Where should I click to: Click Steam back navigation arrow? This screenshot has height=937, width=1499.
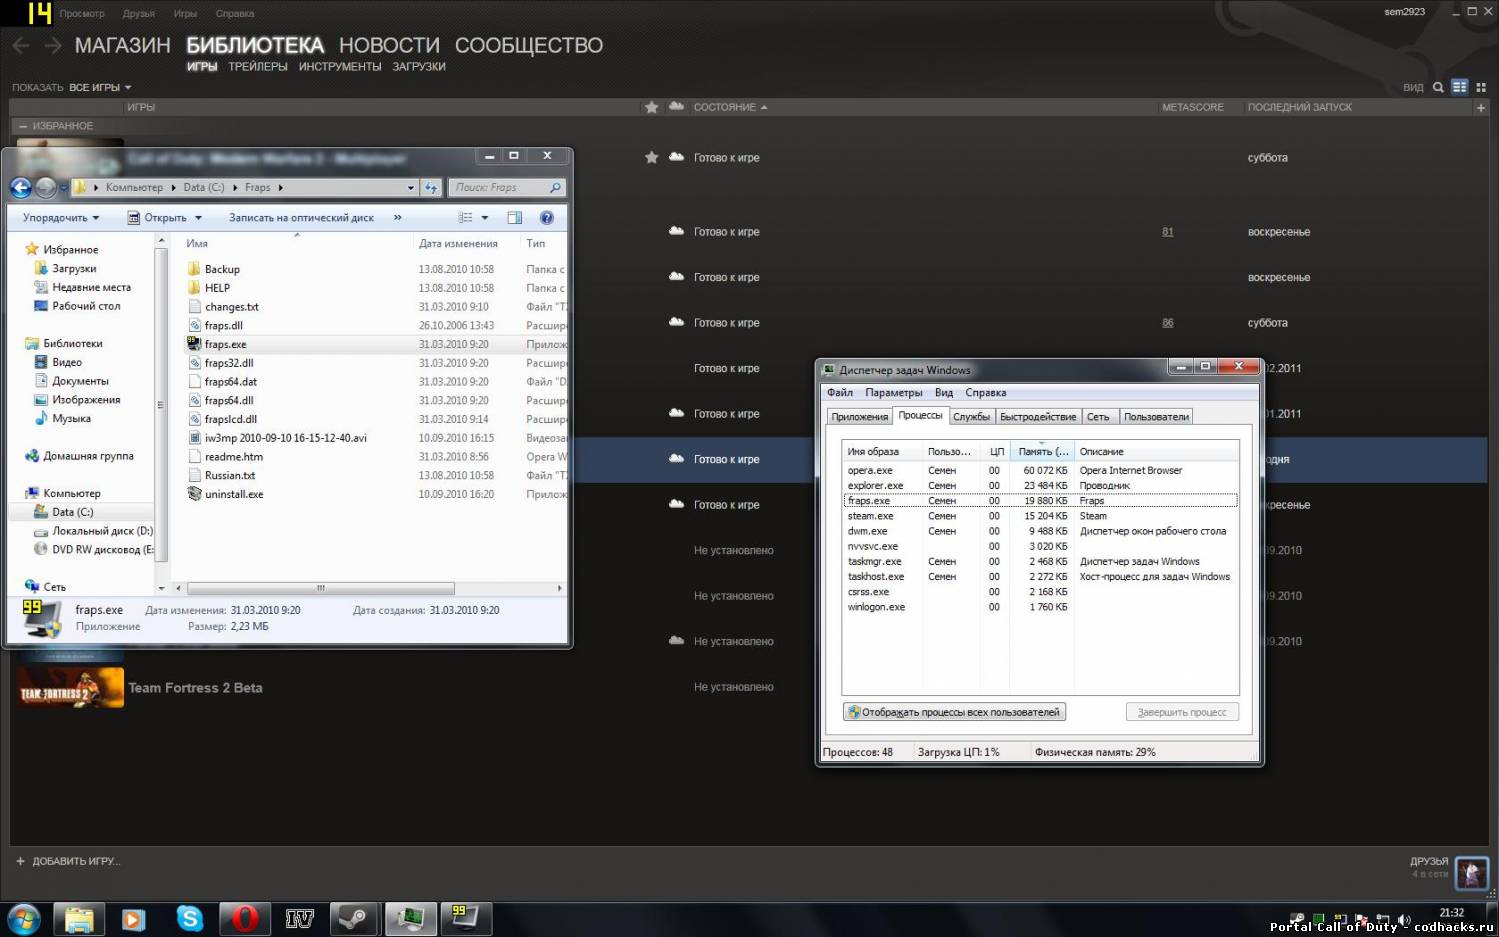21,45
